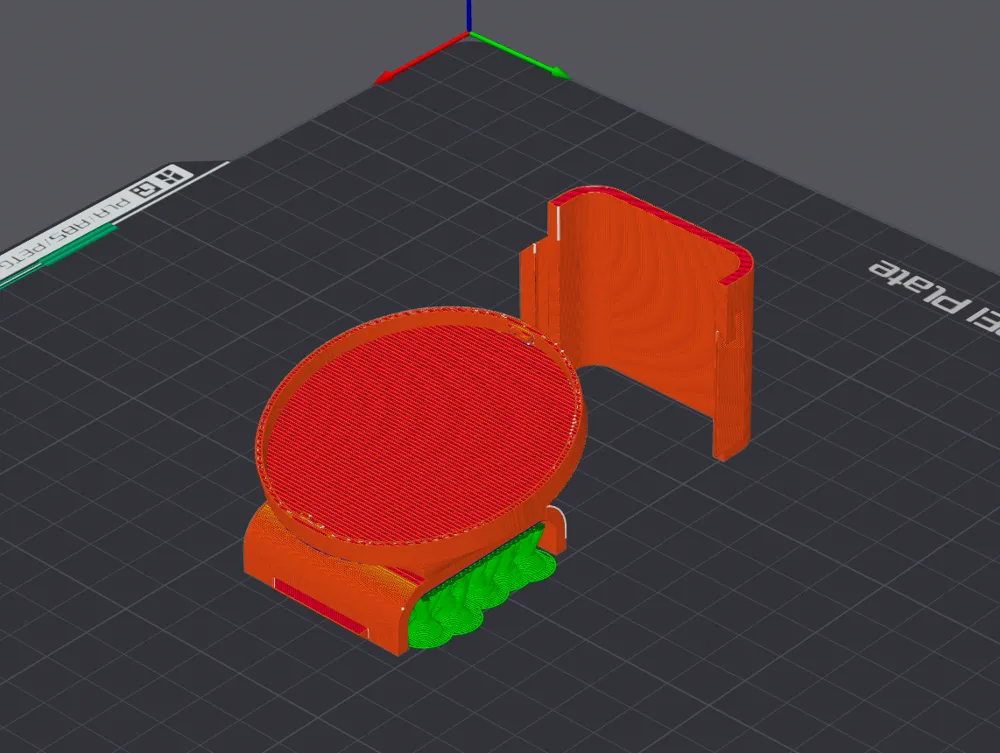
Task: Click the blue Z-axis line
Action: 469,14
